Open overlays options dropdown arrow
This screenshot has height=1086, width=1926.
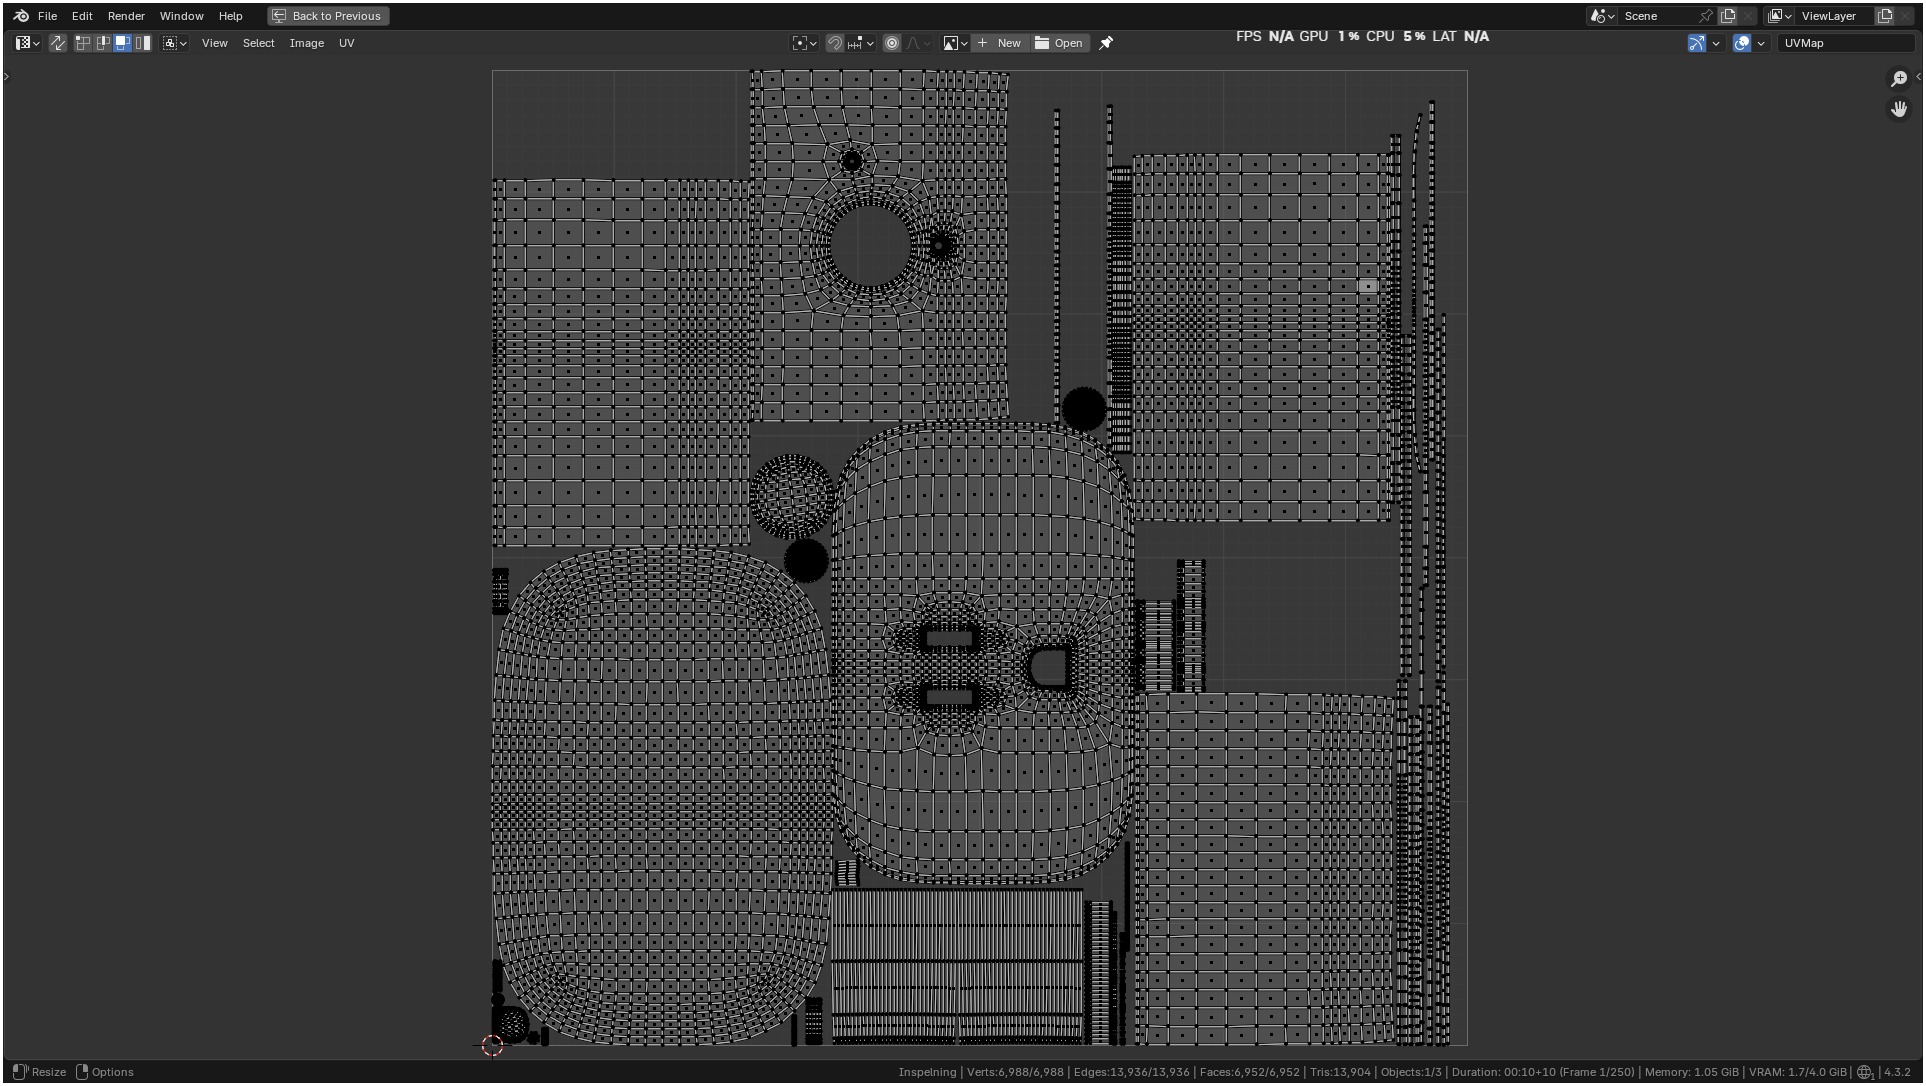click(1761, 43)
